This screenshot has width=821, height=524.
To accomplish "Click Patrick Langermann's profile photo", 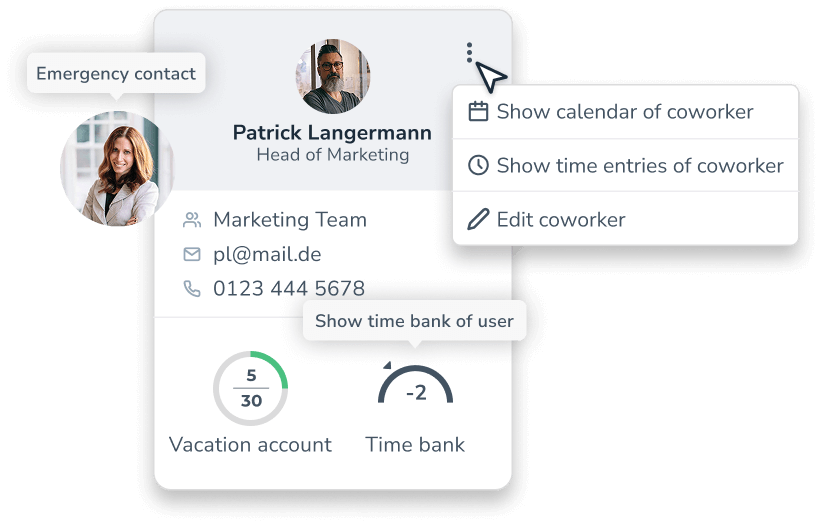I will (333, 76).
